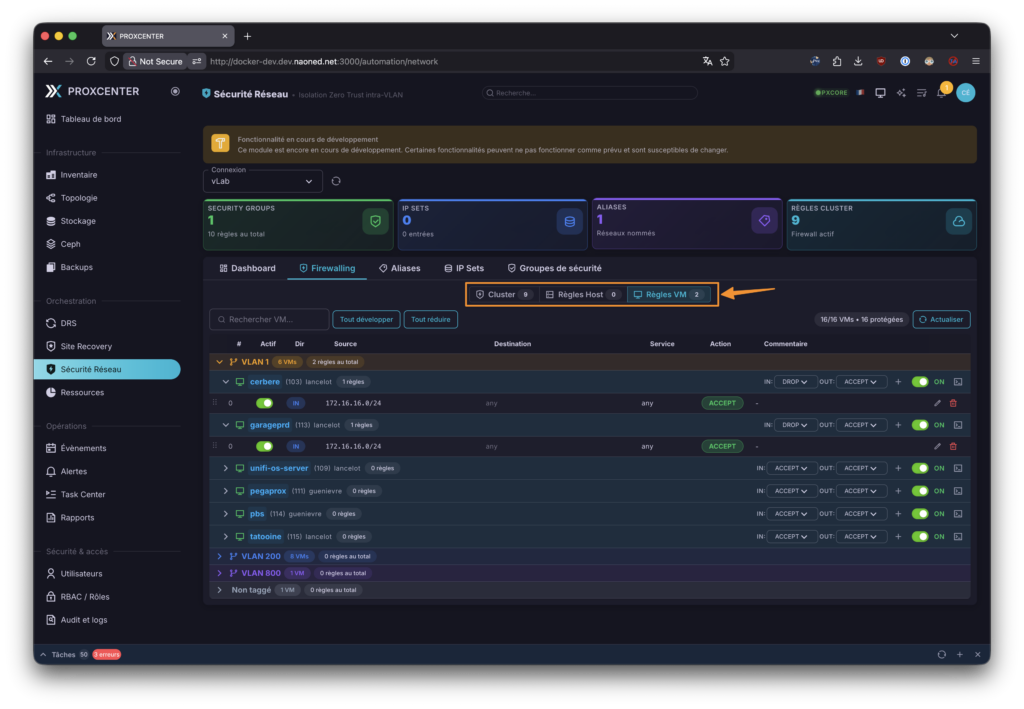Click the French flag language icon
This screenshot has width=1024, height=709.
tap(859, 93)
